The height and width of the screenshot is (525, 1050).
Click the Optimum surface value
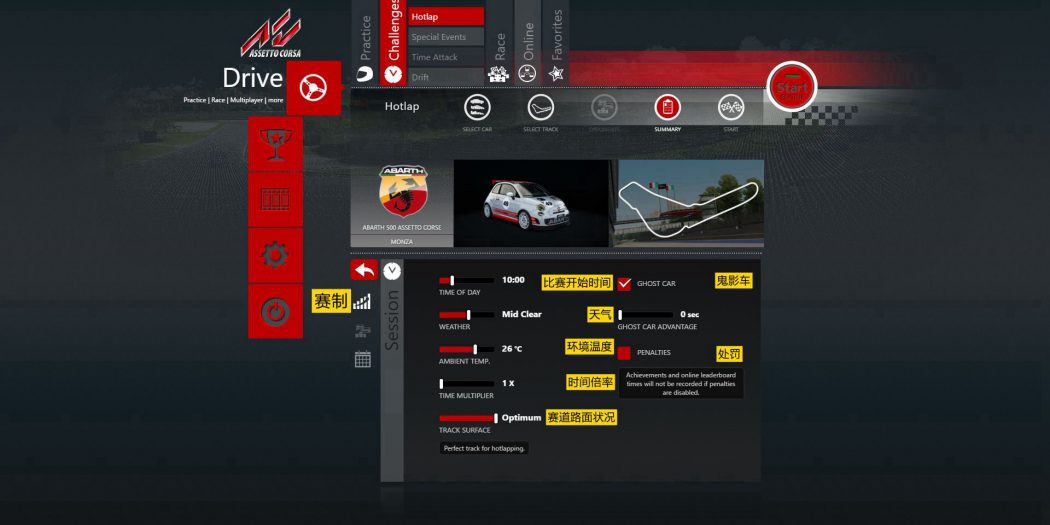click(522, 418)
